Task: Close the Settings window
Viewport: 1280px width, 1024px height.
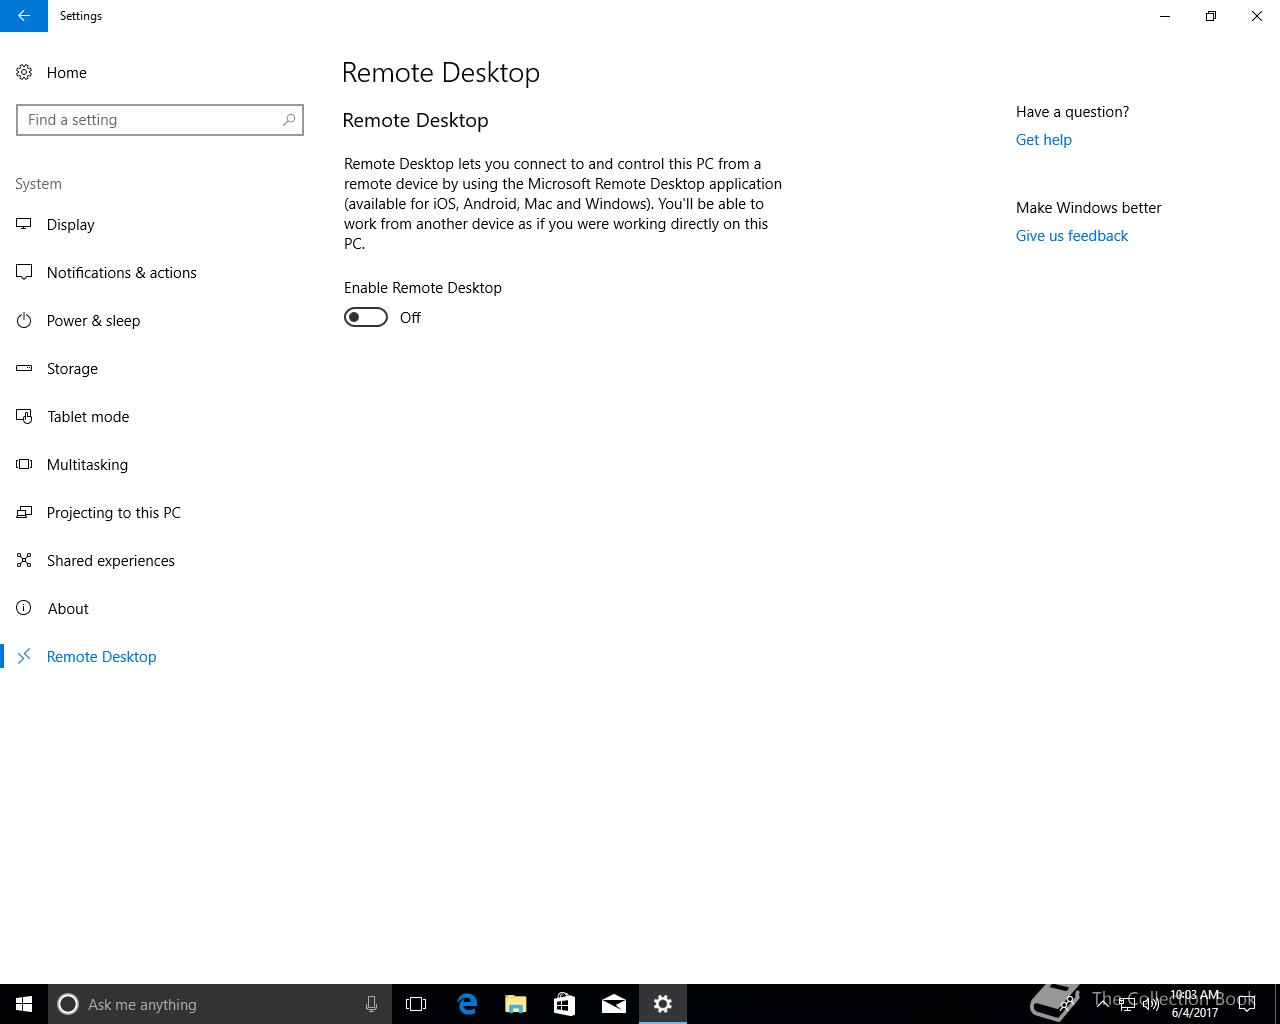Action: [1257, 16]
